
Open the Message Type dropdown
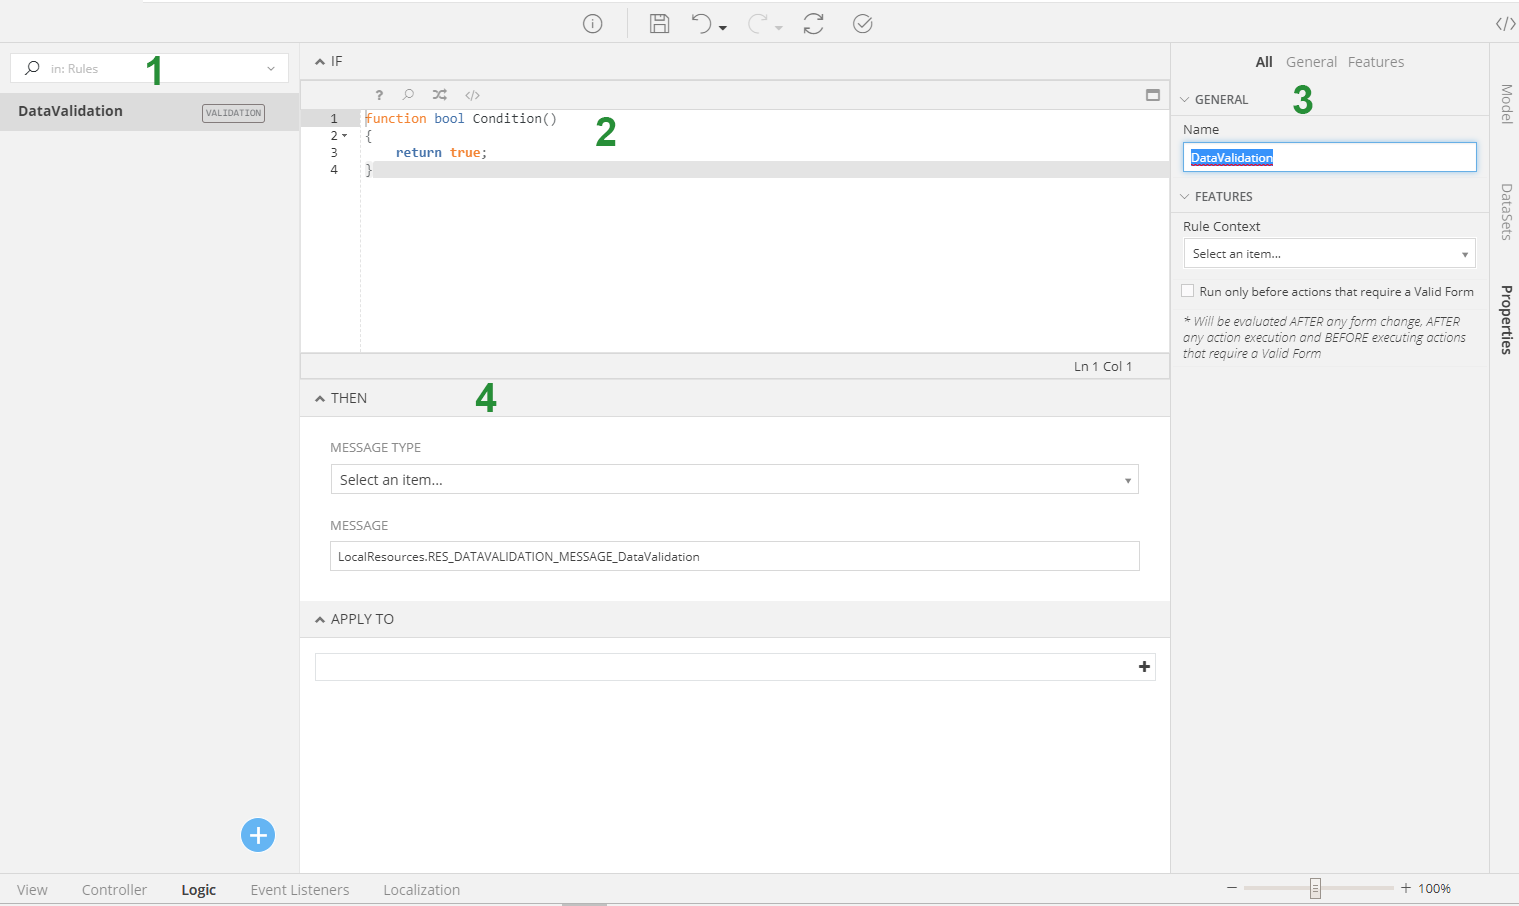pos(734,480)
